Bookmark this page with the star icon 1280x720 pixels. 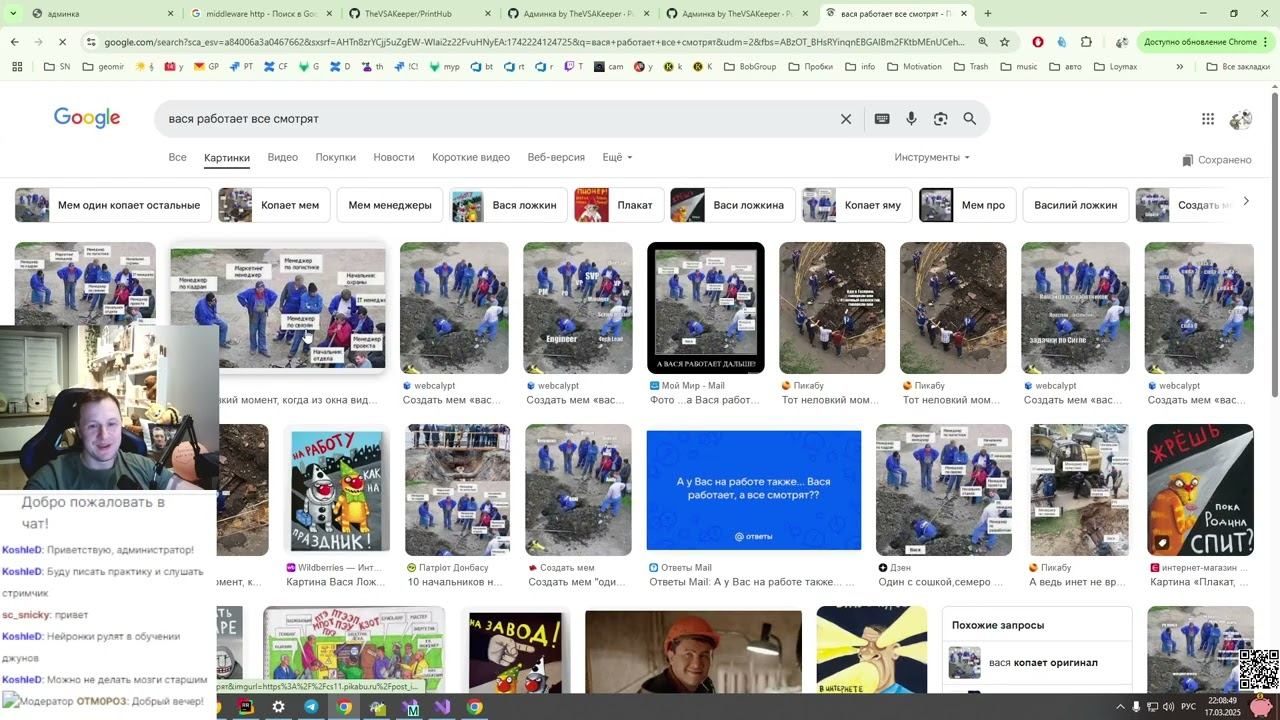point(1004,42)
